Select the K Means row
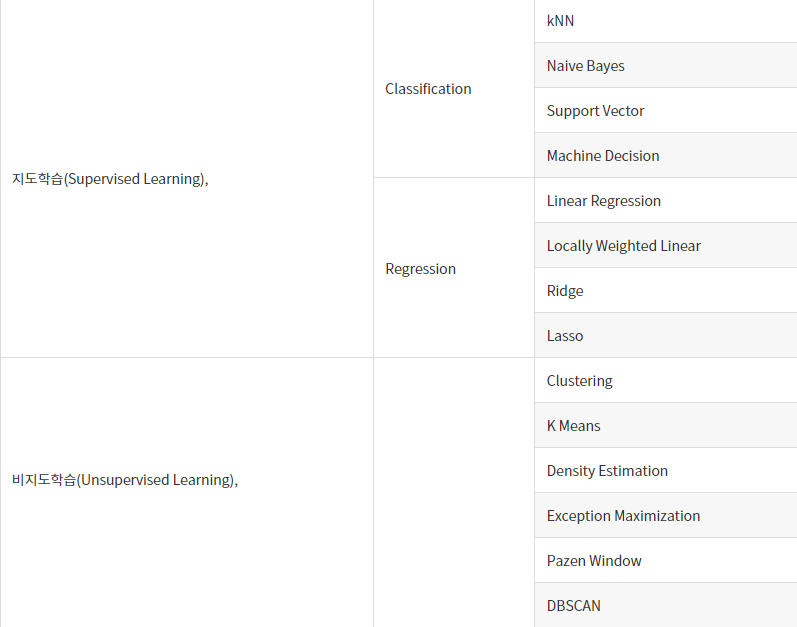Viewport: 797px width, 627px height. click(x=665, y=425)
